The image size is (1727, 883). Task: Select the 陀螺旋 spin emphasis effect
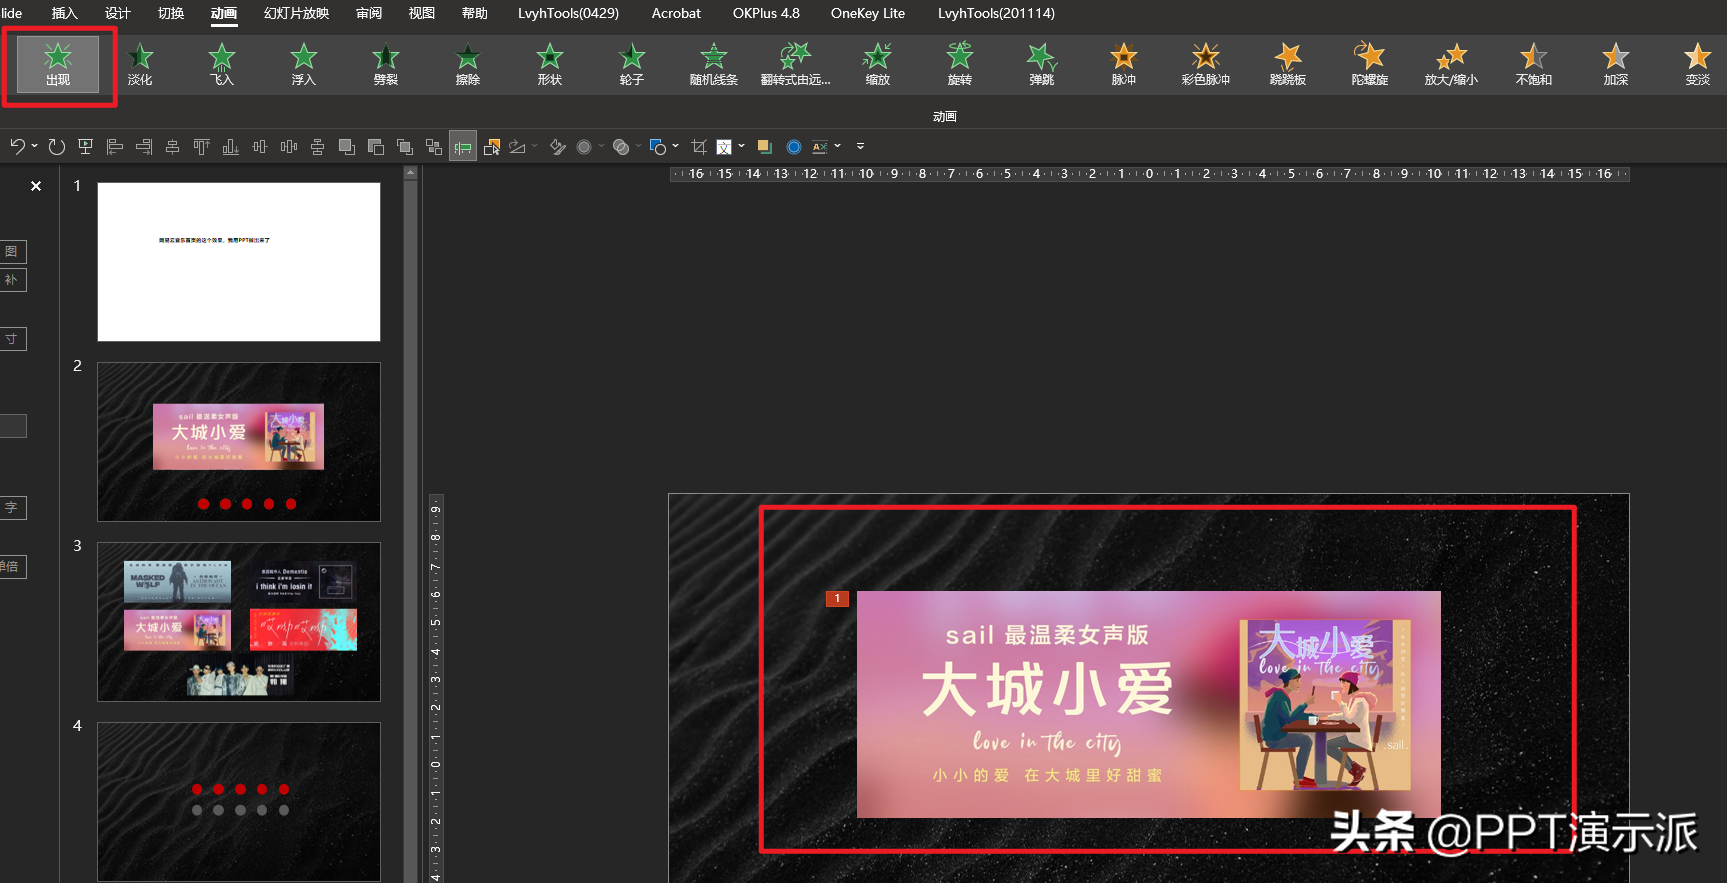pyautogui.click(x=1370, y=64)
